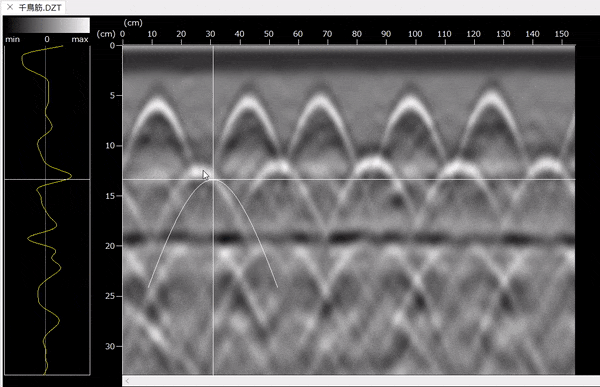The width and height of the screenshot is (600, 387).
Task: Click hyperbola apex near 126 cm
Action: [x=491, y=96]
